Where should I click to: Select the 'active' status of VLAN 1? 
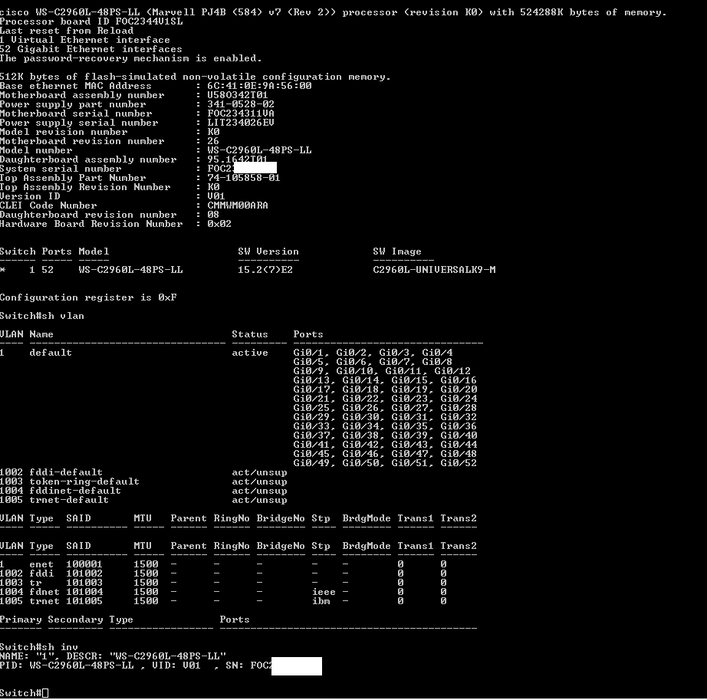(x=250, y=353)
